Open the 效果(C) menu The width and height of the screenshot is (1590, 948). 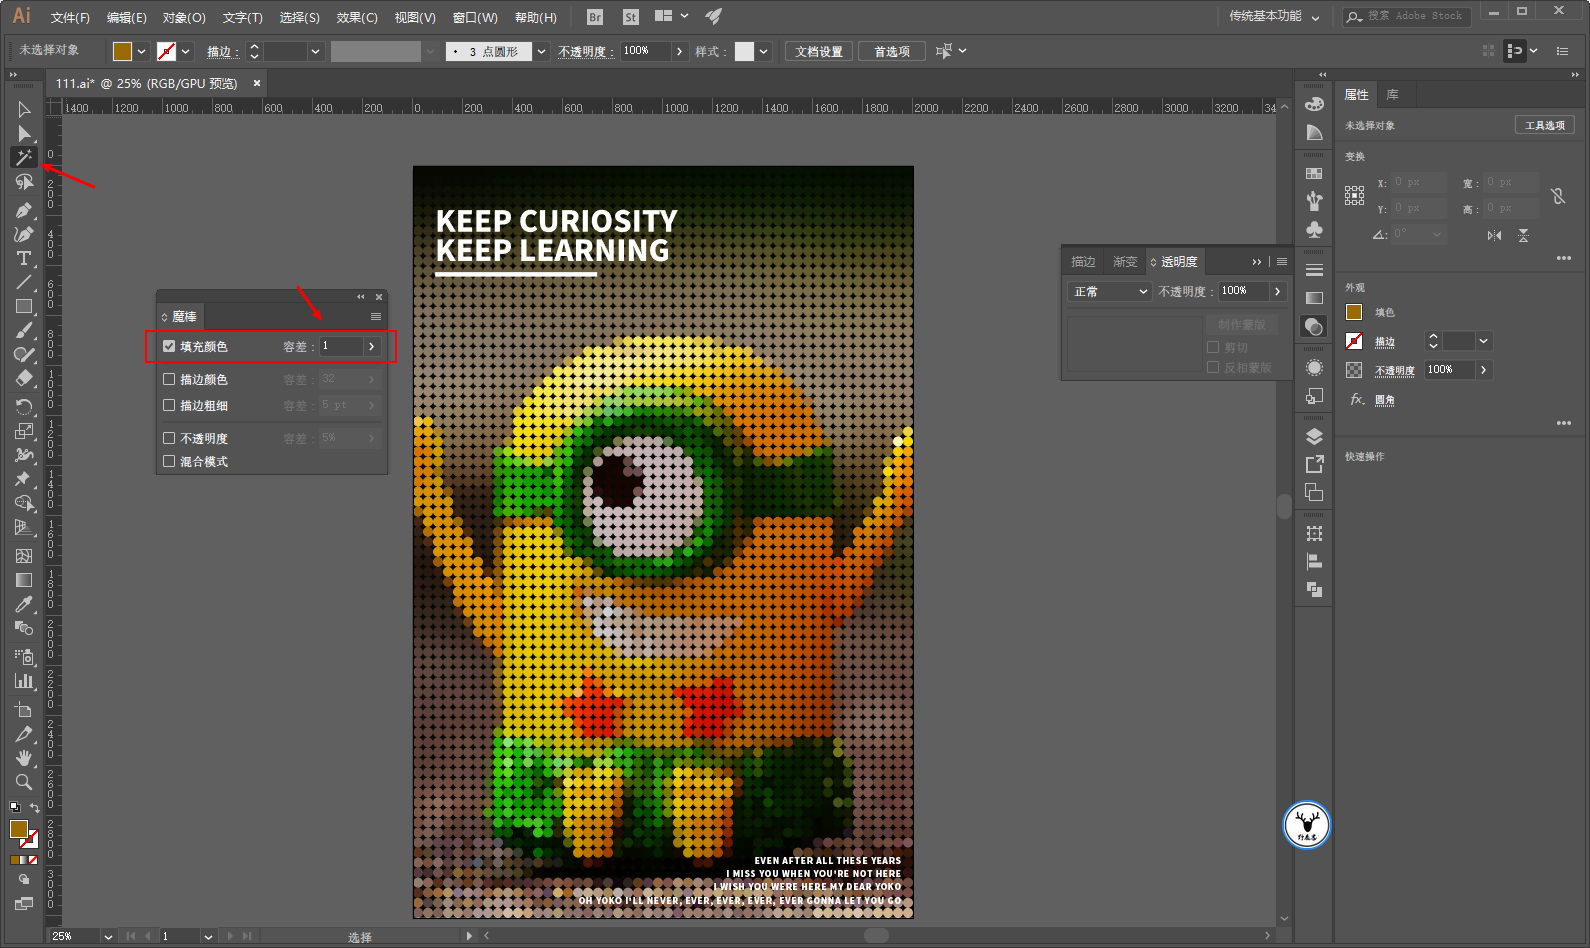click(357, 17)
